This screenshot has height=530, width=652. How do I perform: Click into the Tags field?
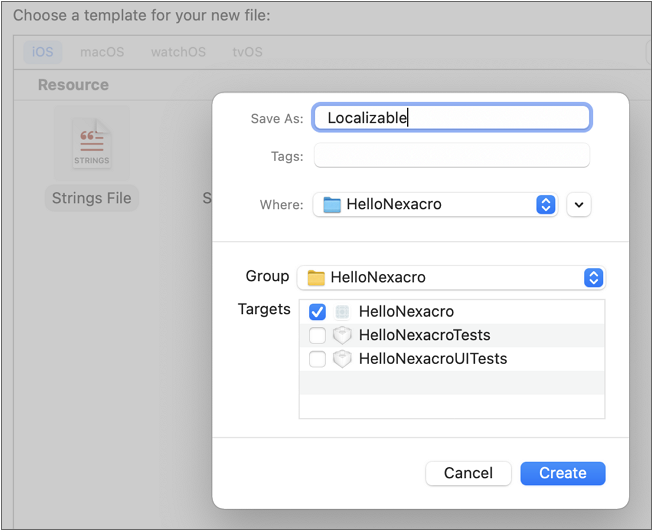point(451,156)
